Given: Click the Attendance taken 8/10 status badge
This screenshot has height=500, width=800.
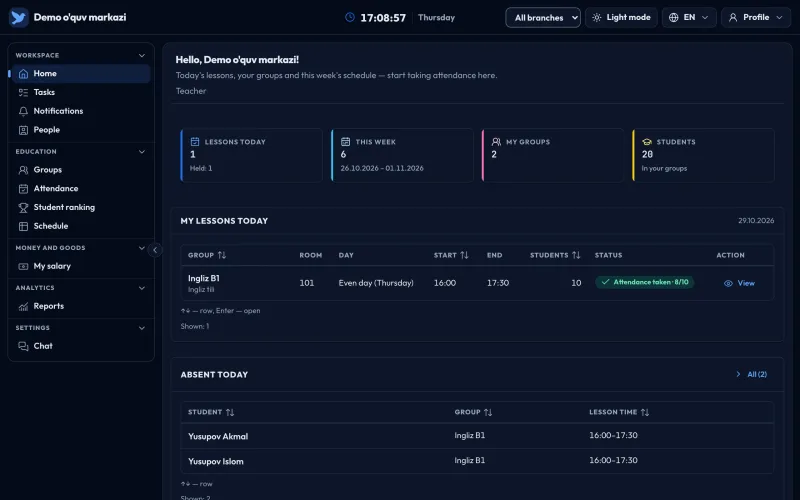Looking at the screenshot, I should click(x=644, y=282).
